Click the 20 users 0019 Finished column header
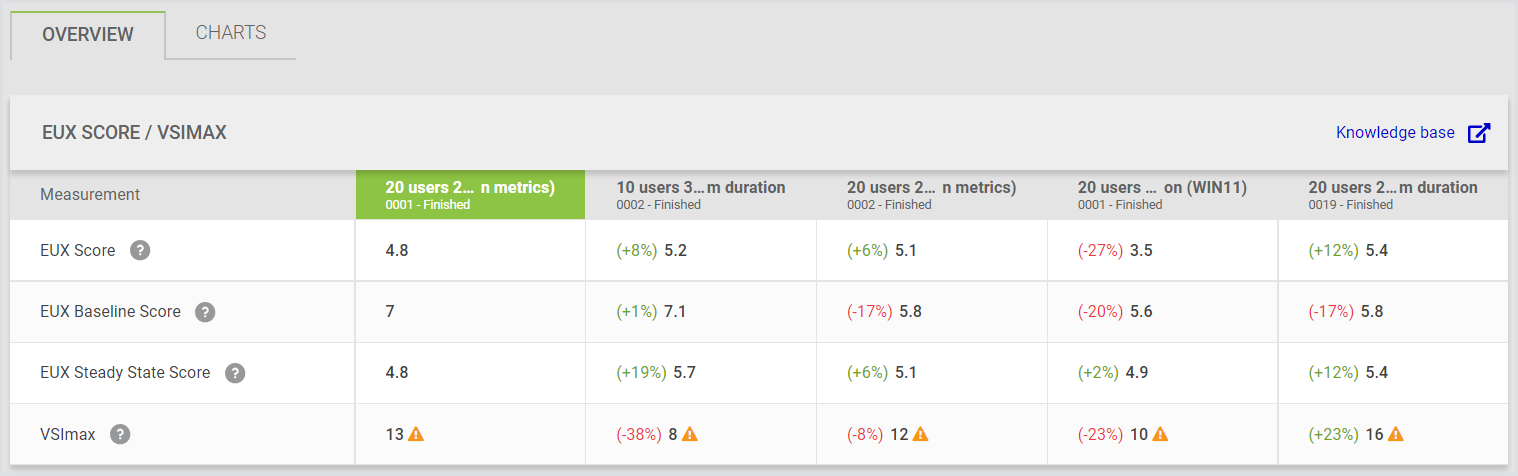The height and width of the screenshot is (476, 1518). [x=1392, y=194]
